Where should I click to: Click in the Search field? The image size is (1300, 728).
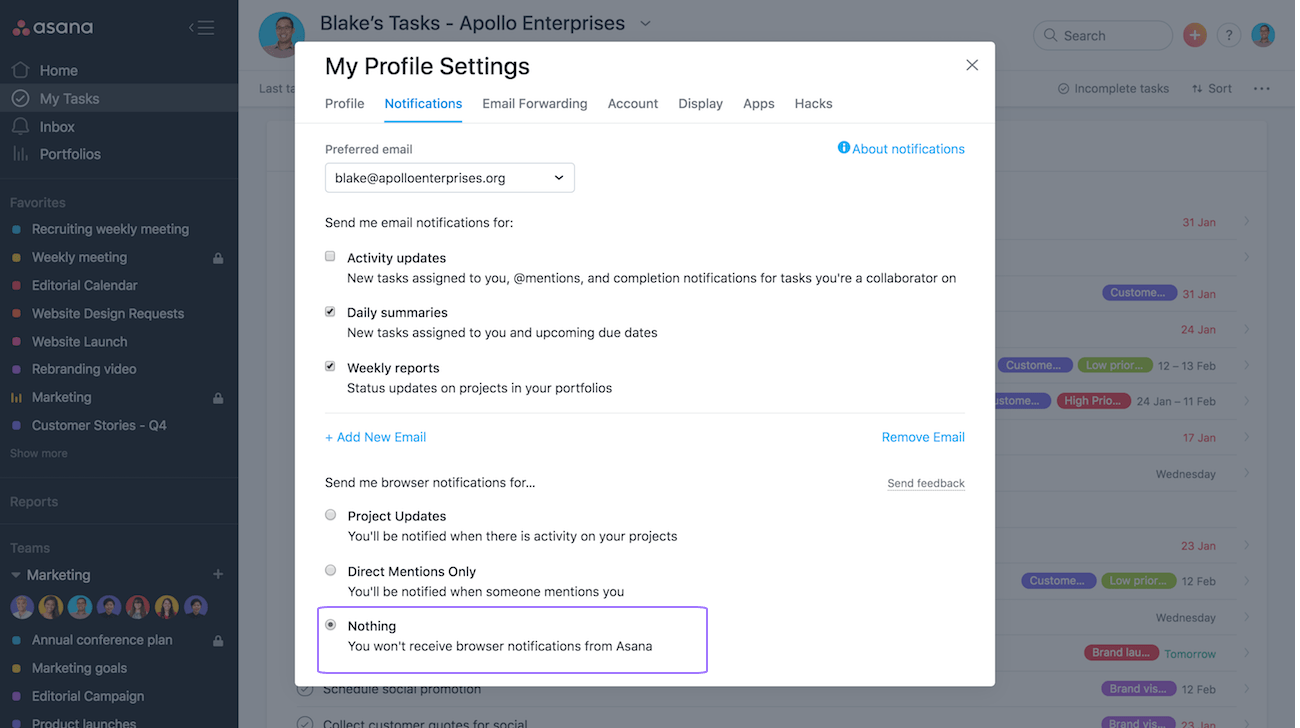(x=1103, y=35)
